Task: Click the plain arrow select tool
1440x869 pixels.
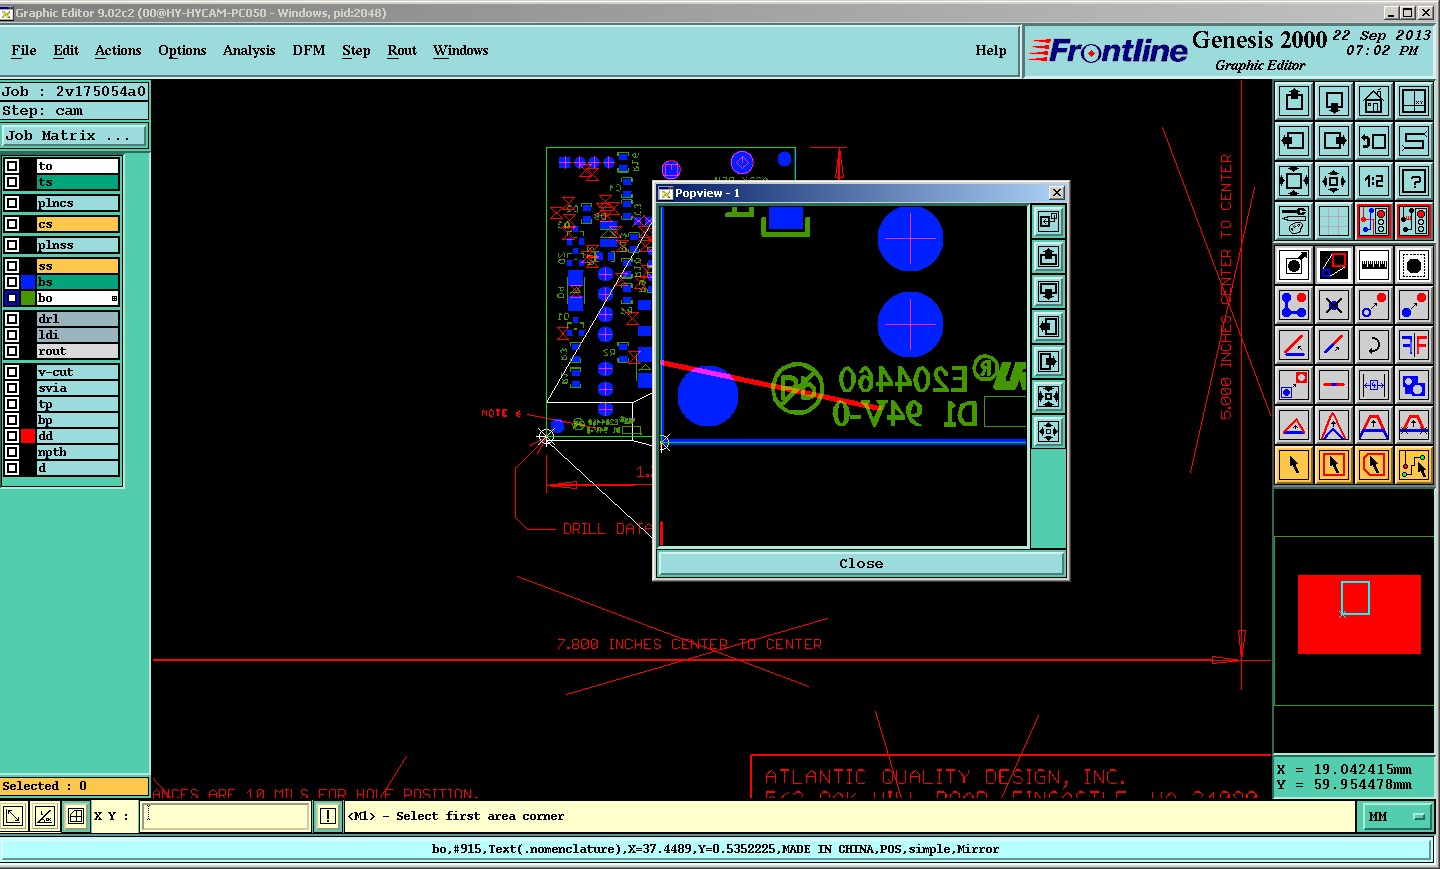Action: click(1295, 465)
